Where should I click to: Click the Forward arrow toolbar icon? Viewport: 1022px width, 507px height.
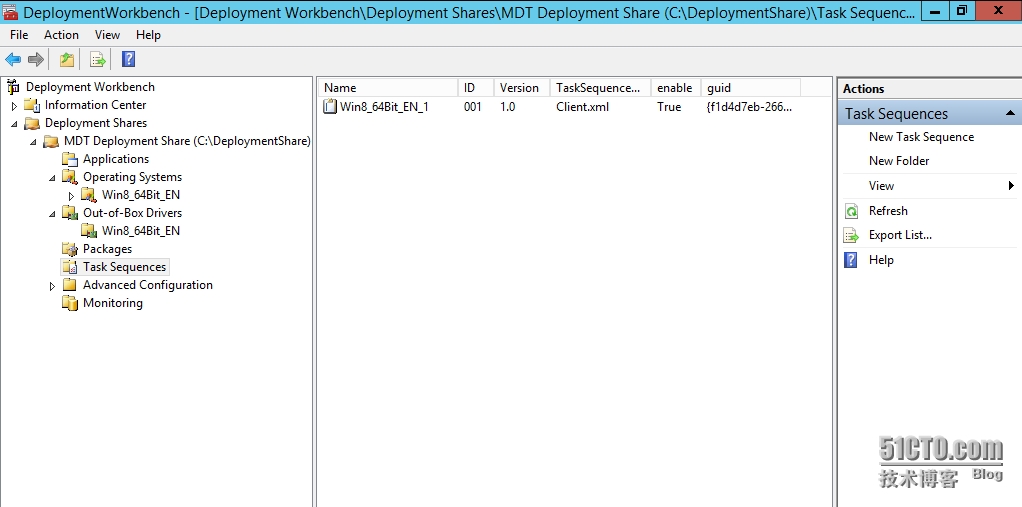(36, 60)
